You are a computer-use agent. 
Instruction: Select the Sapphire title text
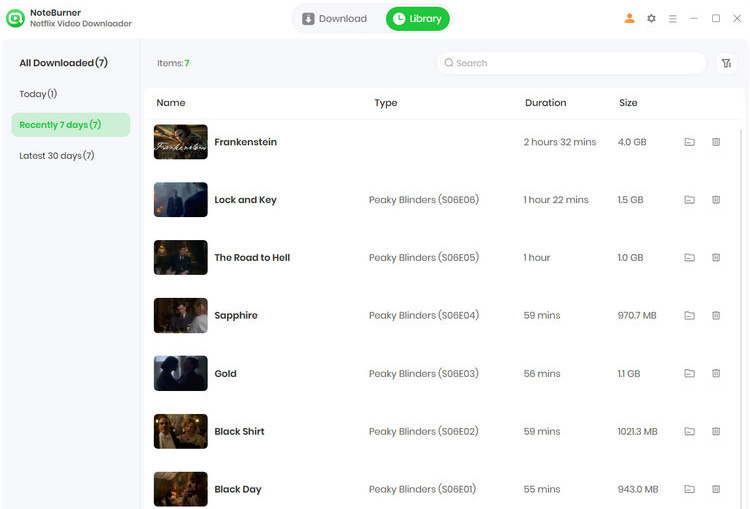[x=236, y=316]
